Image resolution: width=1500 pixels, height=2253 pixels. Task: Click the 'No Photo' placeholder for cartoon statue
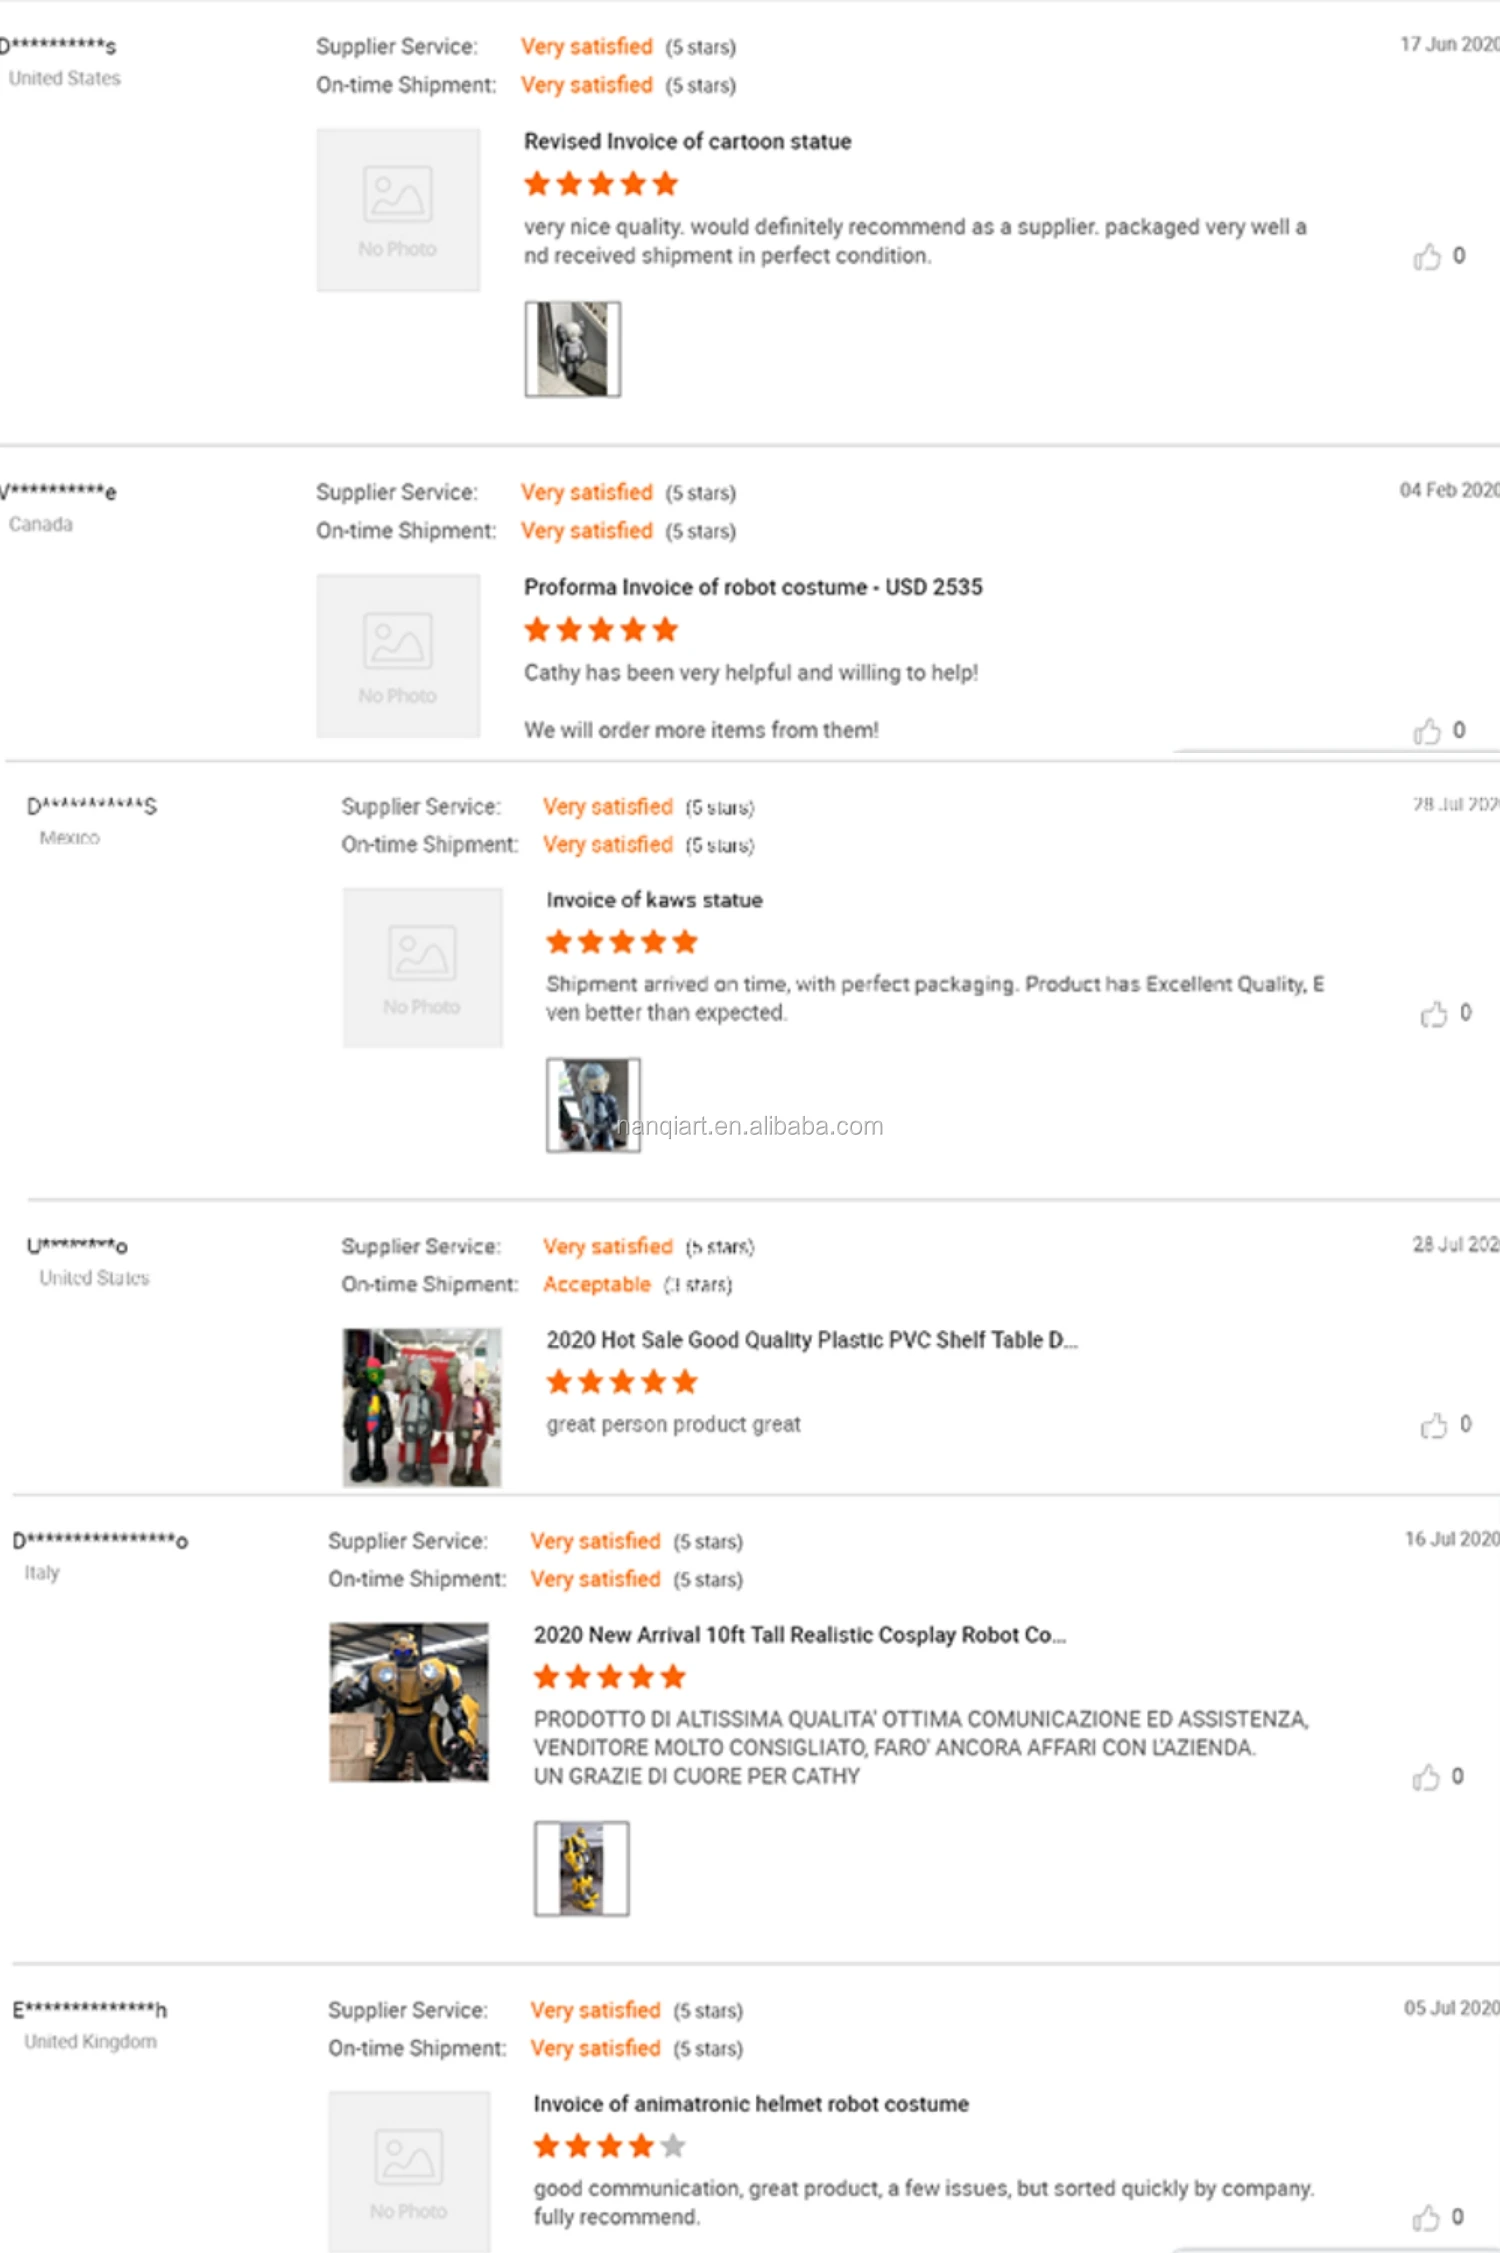398,210
